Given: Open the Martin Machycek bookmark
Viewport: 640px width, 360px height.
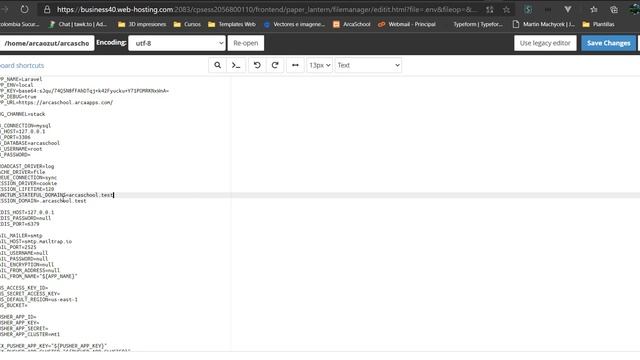Looking at the screenshot, I should (x=543, y=24).
